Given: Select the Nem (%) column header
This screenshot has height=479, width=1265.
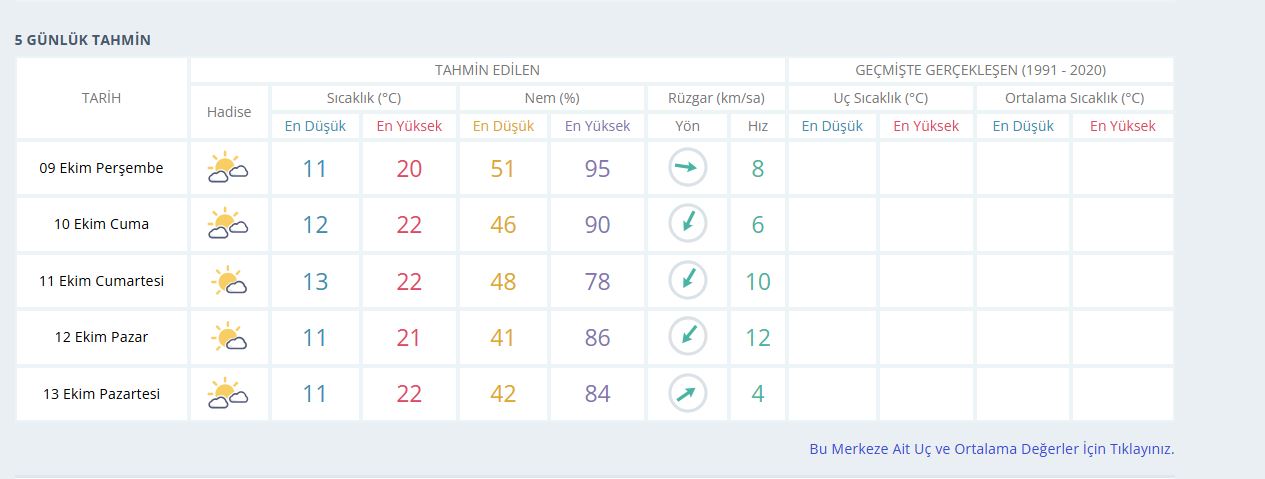Looking at the screenshot, I should pos(551,98).
